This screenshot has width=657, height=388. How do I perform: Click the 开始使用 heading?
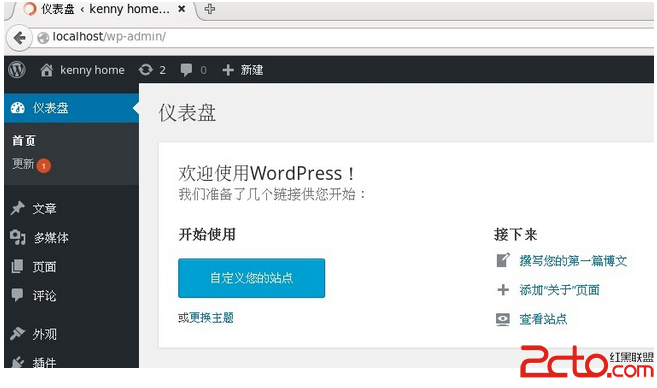207,234
